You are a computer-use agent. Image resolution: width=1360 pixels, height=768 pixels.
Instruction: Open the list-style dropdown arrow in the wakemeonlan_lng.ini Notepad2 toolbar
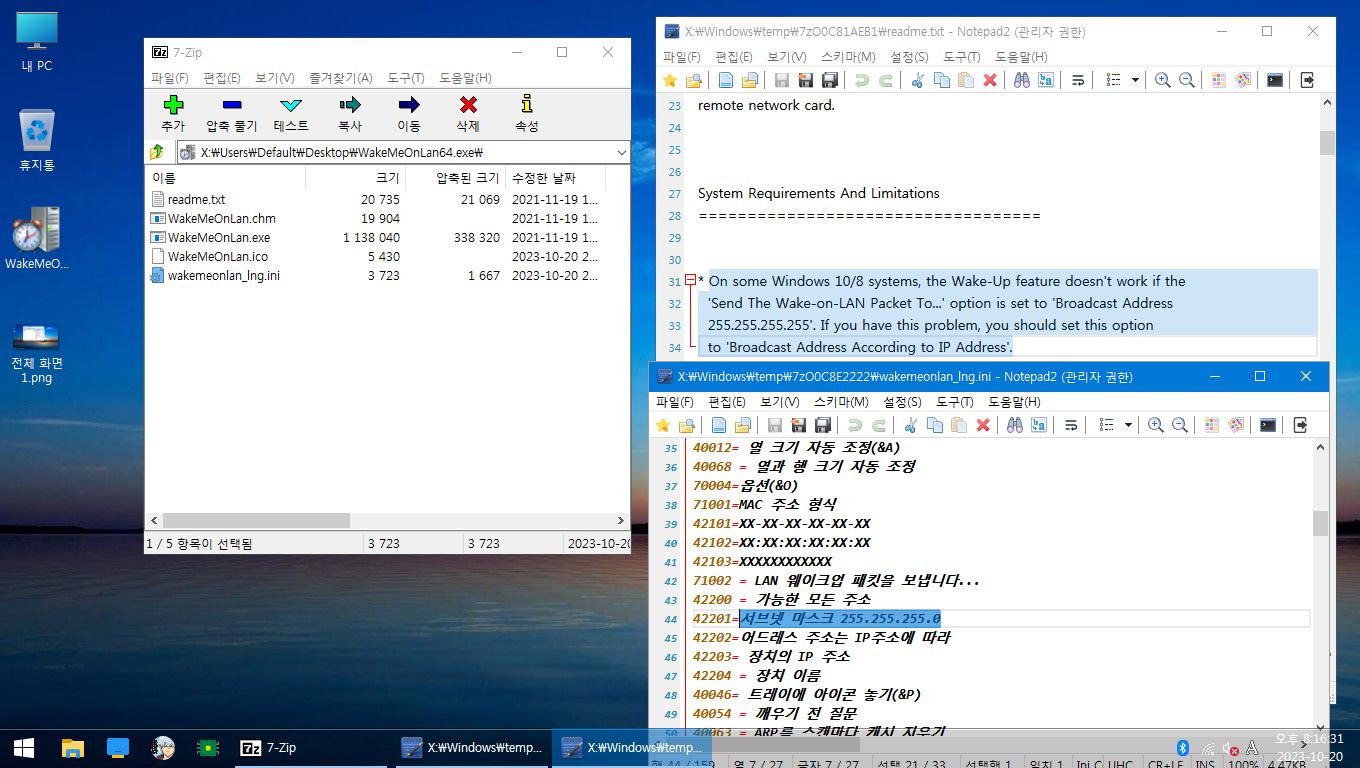(x=1129, y=425)
